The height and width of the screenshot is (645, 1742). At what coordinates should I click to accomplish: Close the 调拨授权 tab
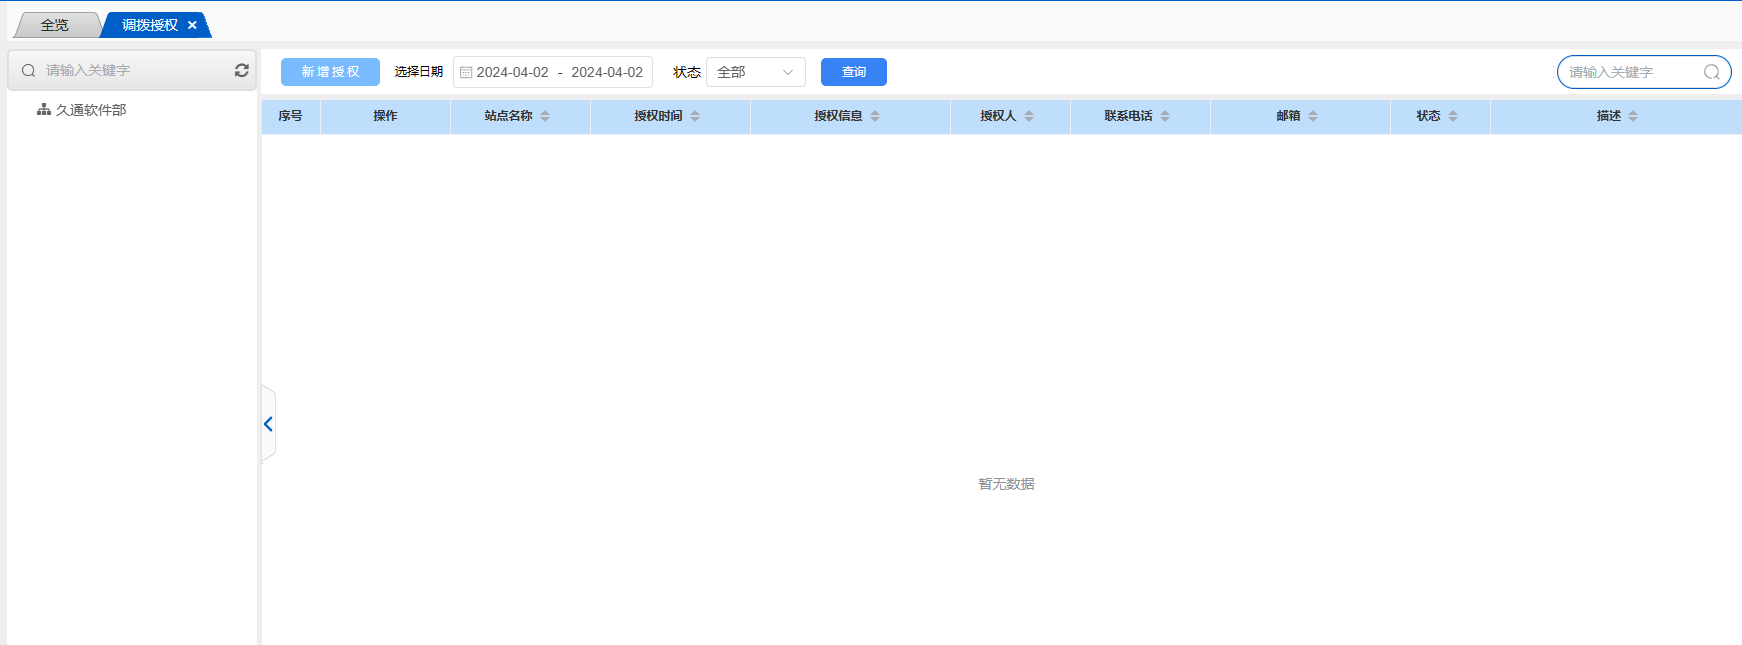click(192, 25)
